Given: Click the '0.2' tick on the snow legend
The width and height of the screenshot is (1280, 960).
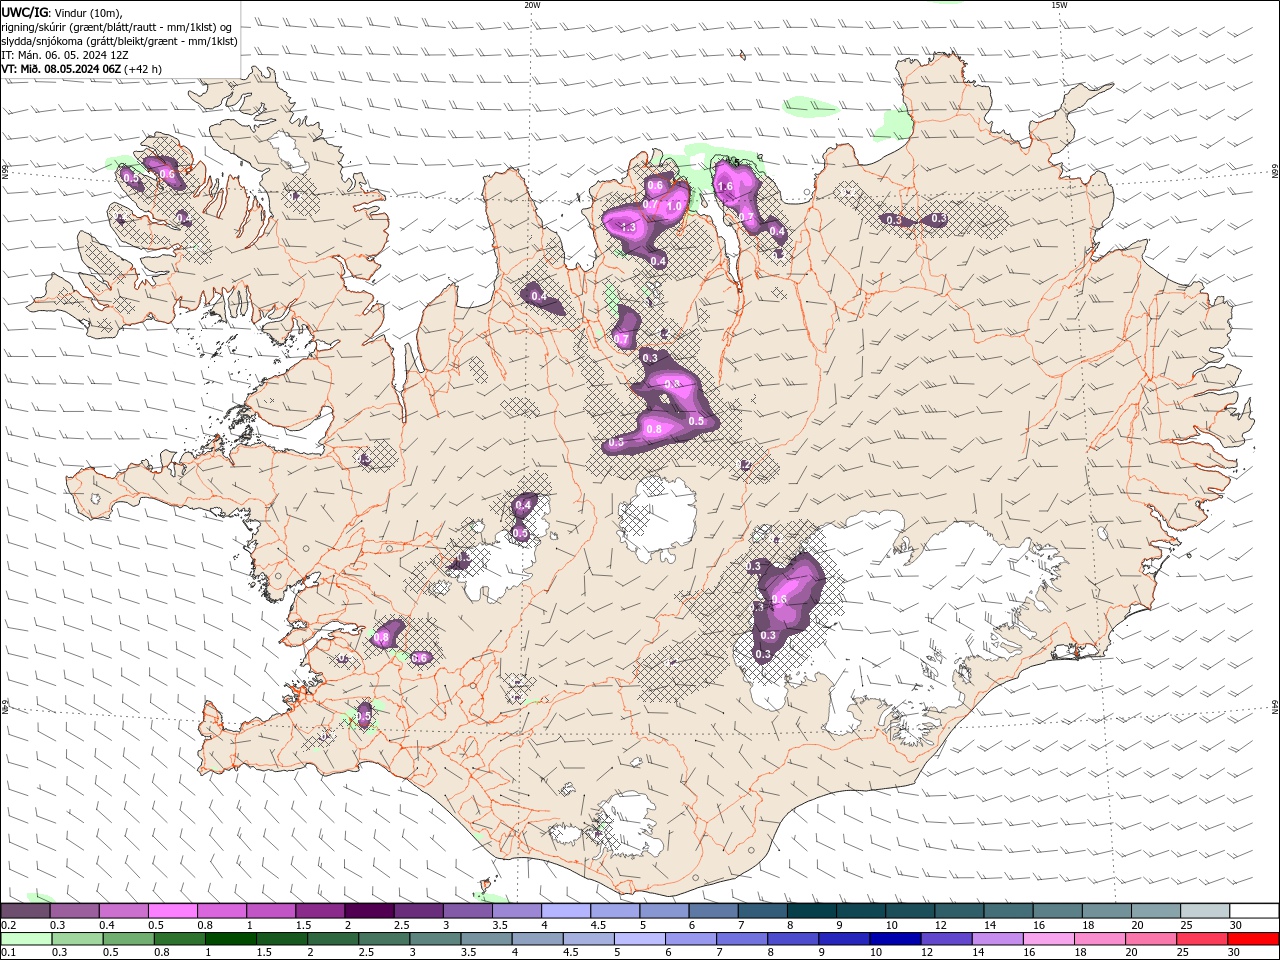Looking at the screenshot, I should point(9,925).
